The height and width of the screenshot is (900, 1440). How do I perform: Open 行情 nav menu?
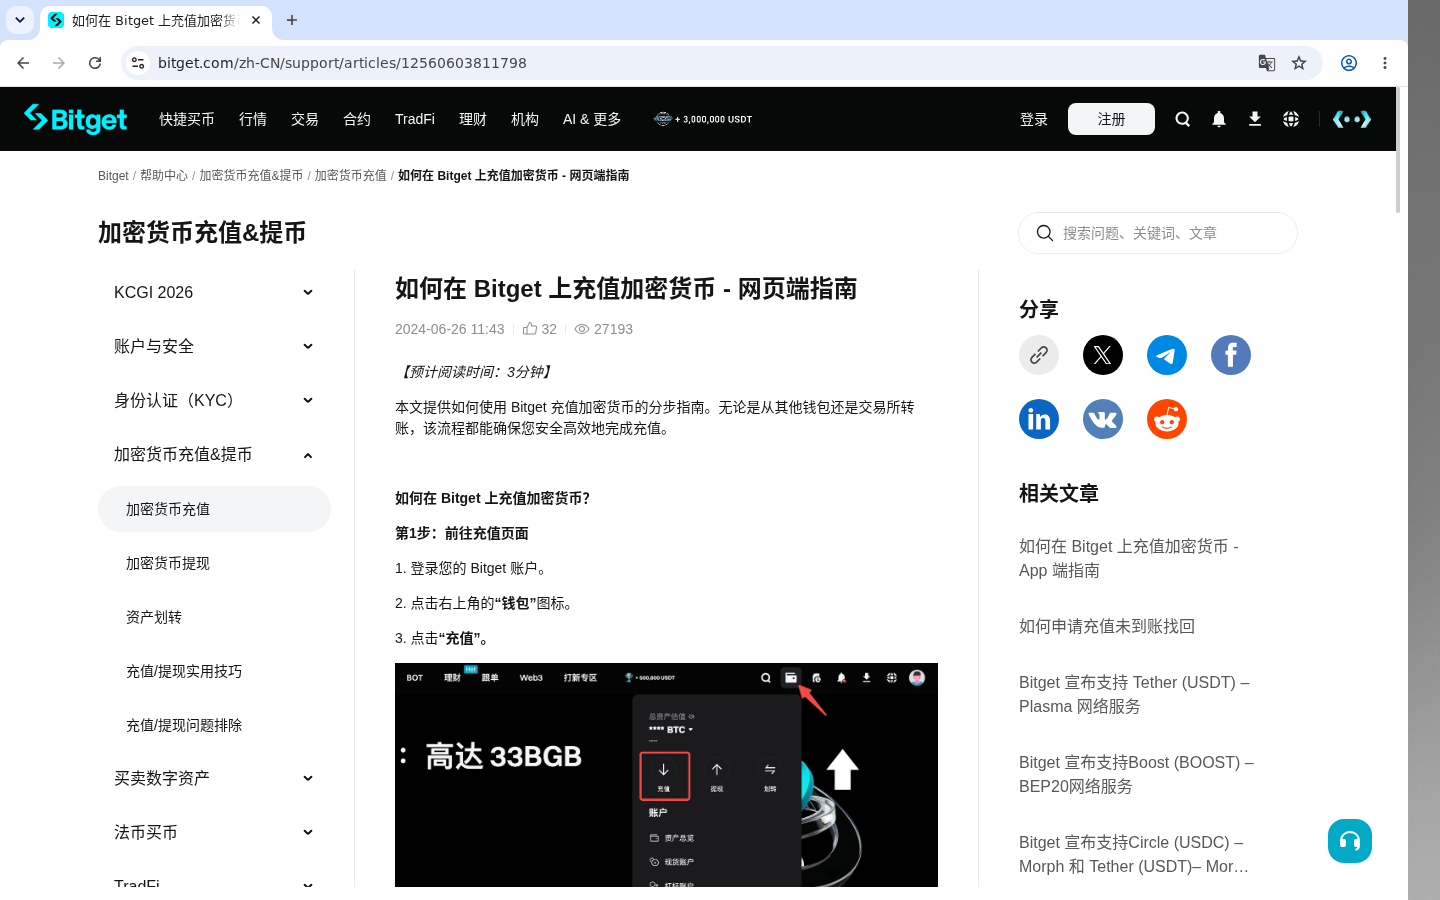click(x=253, y=119)
